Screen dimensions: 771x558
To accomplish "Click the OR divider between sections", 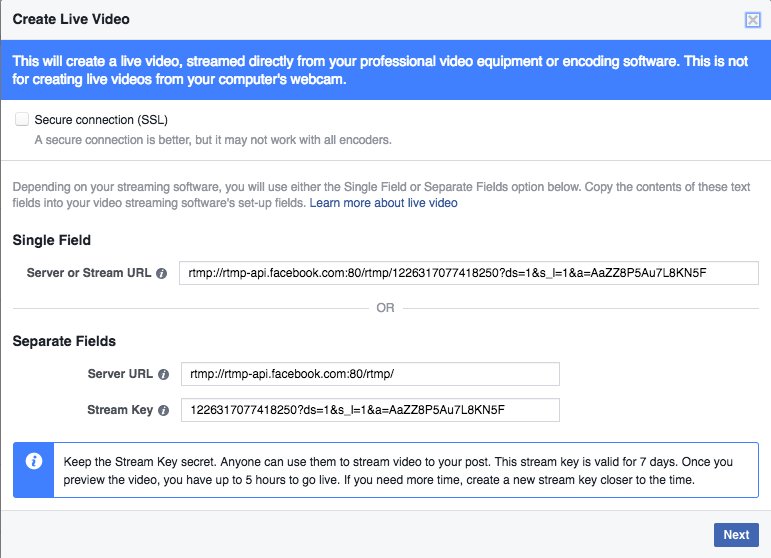I will (x=385, y=308).
